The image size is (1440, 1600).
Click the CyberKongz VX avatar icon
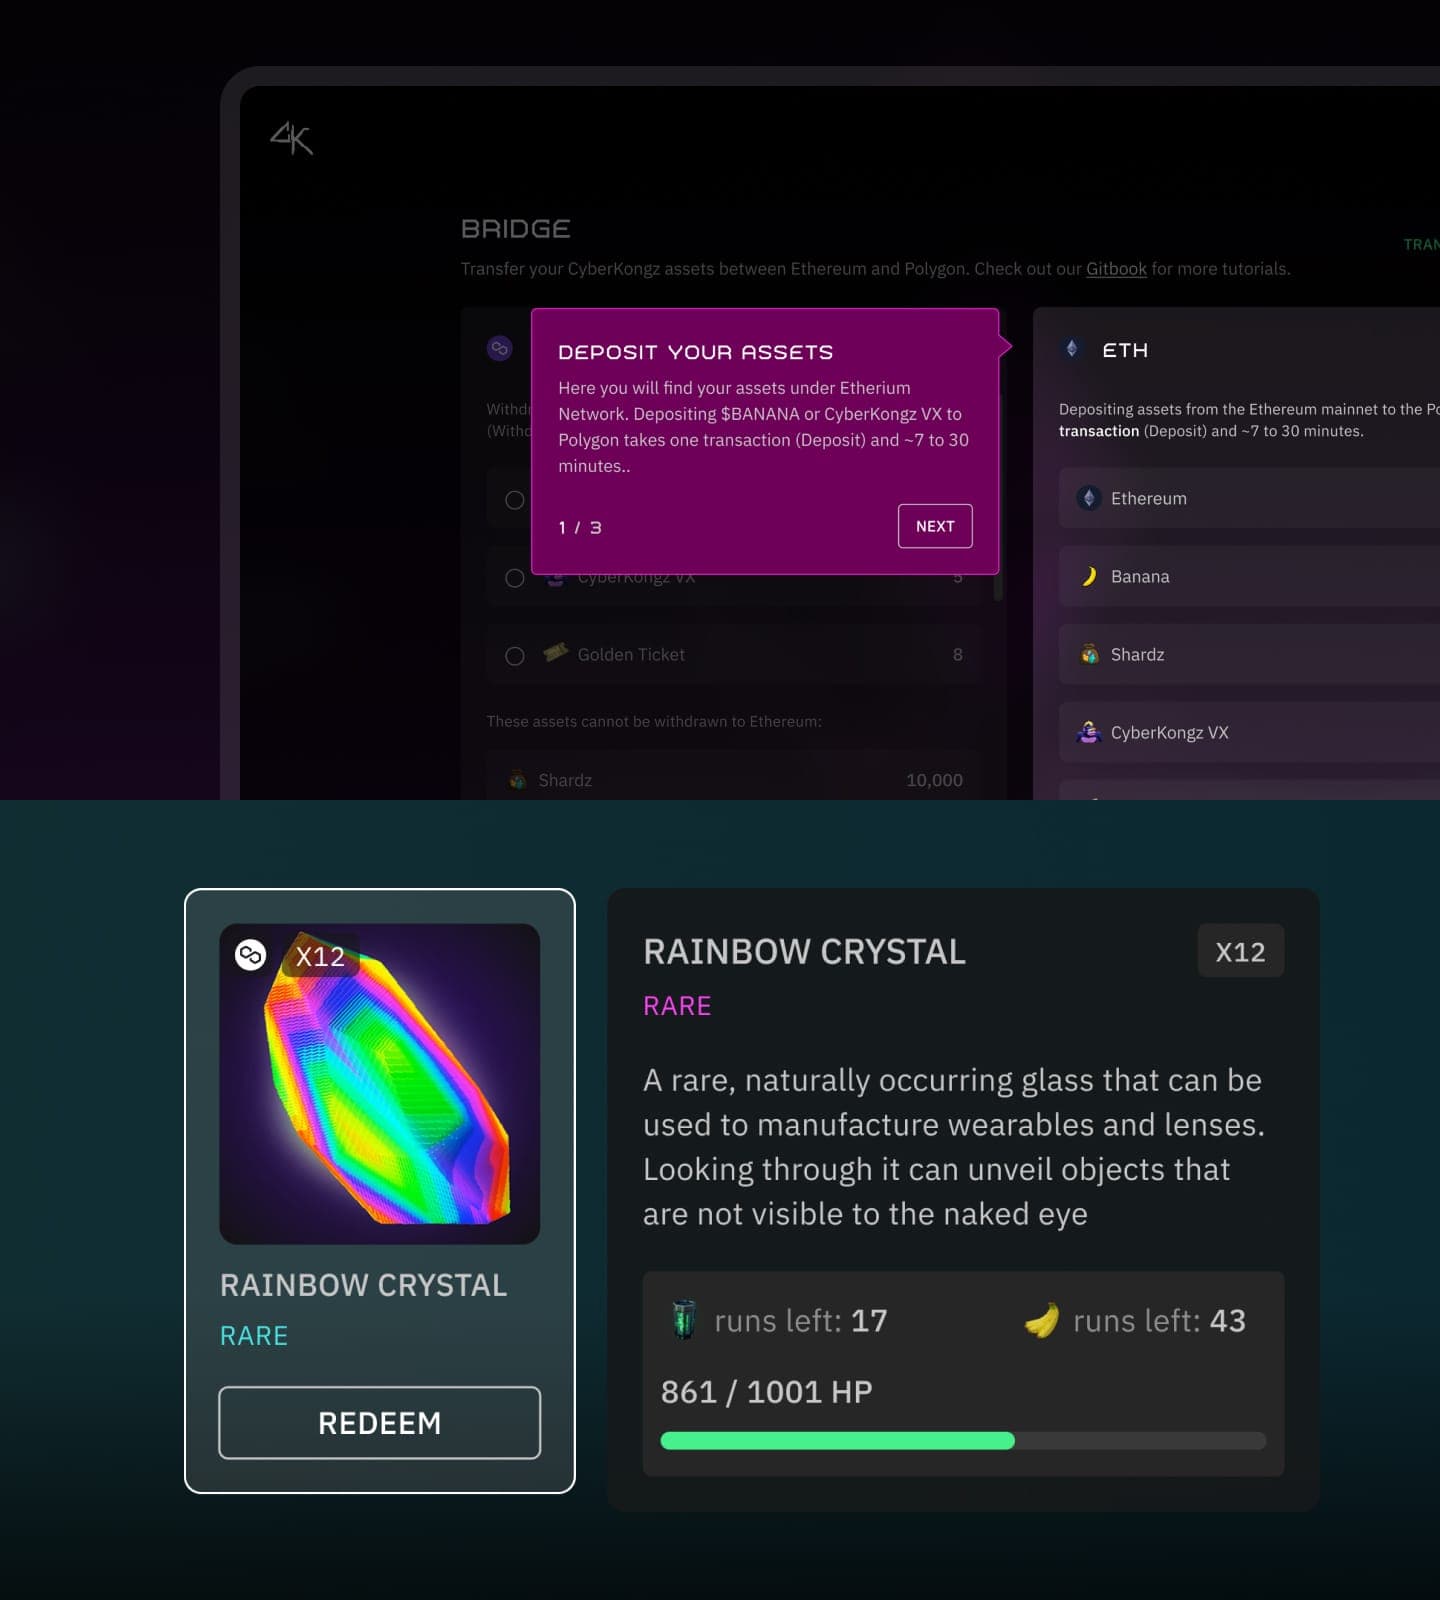tap(1088, 732)
